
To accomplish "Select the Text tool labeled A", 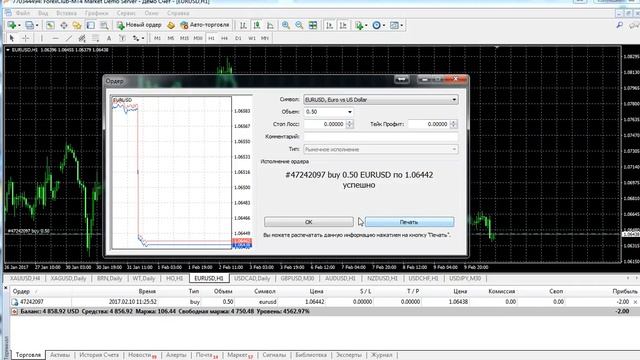I will click(x=109, y=38).
